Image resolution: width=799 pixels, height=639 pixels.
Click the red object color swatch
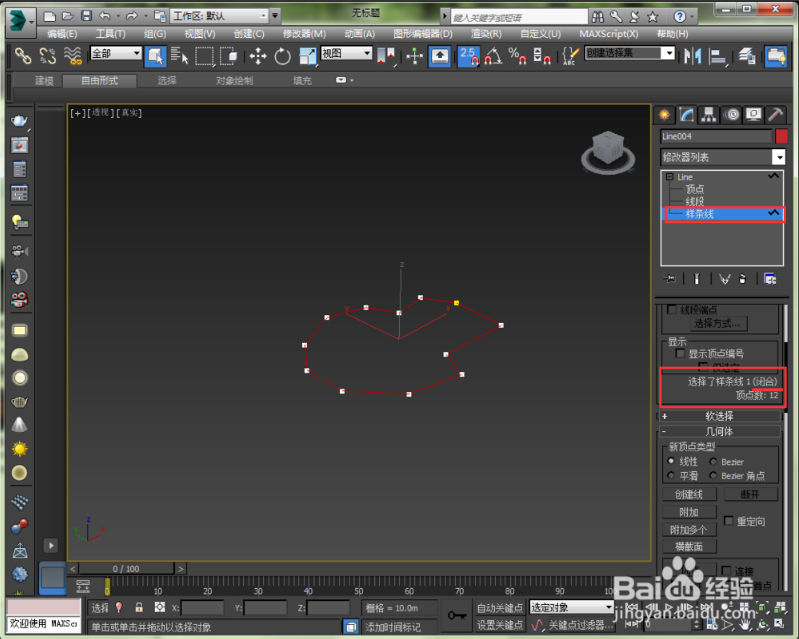pos(781,136)
